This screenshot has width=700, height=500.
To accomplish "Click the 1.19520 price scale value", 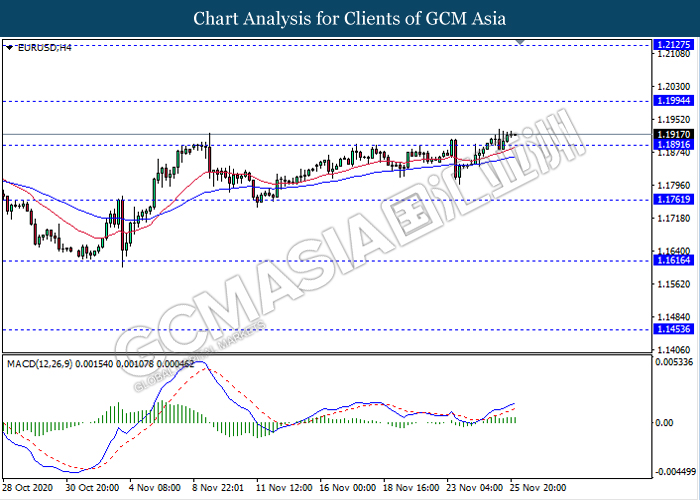I will click(x=674, y=120).
